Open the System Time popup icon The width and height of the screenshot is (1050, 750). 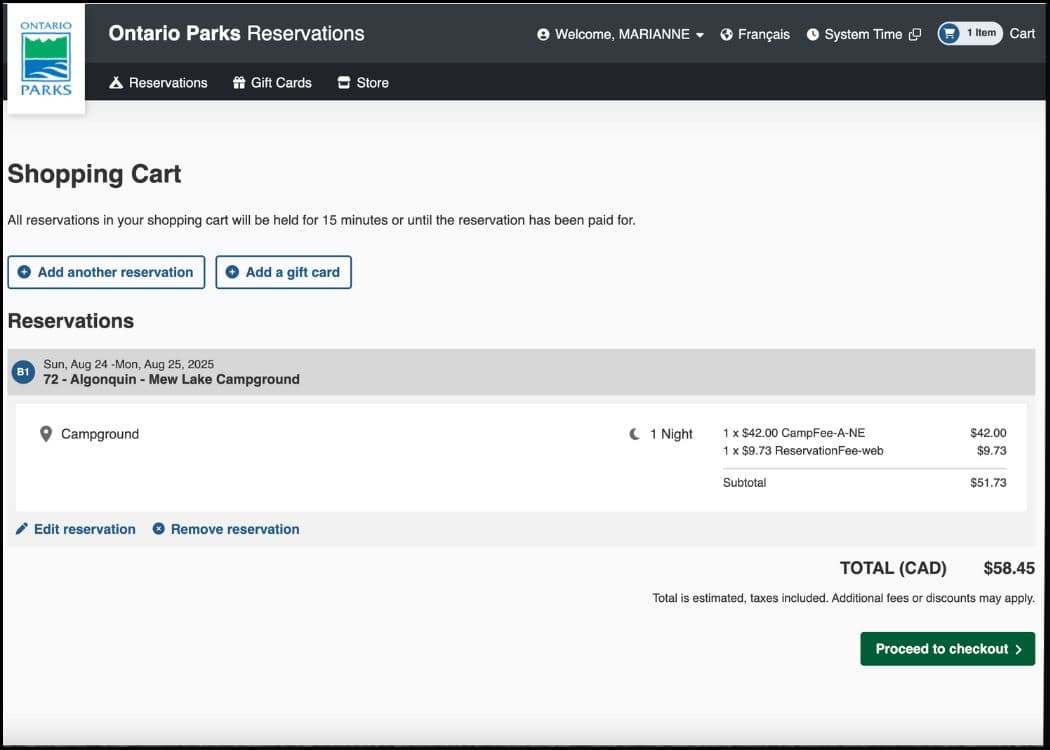click(915, 34)
